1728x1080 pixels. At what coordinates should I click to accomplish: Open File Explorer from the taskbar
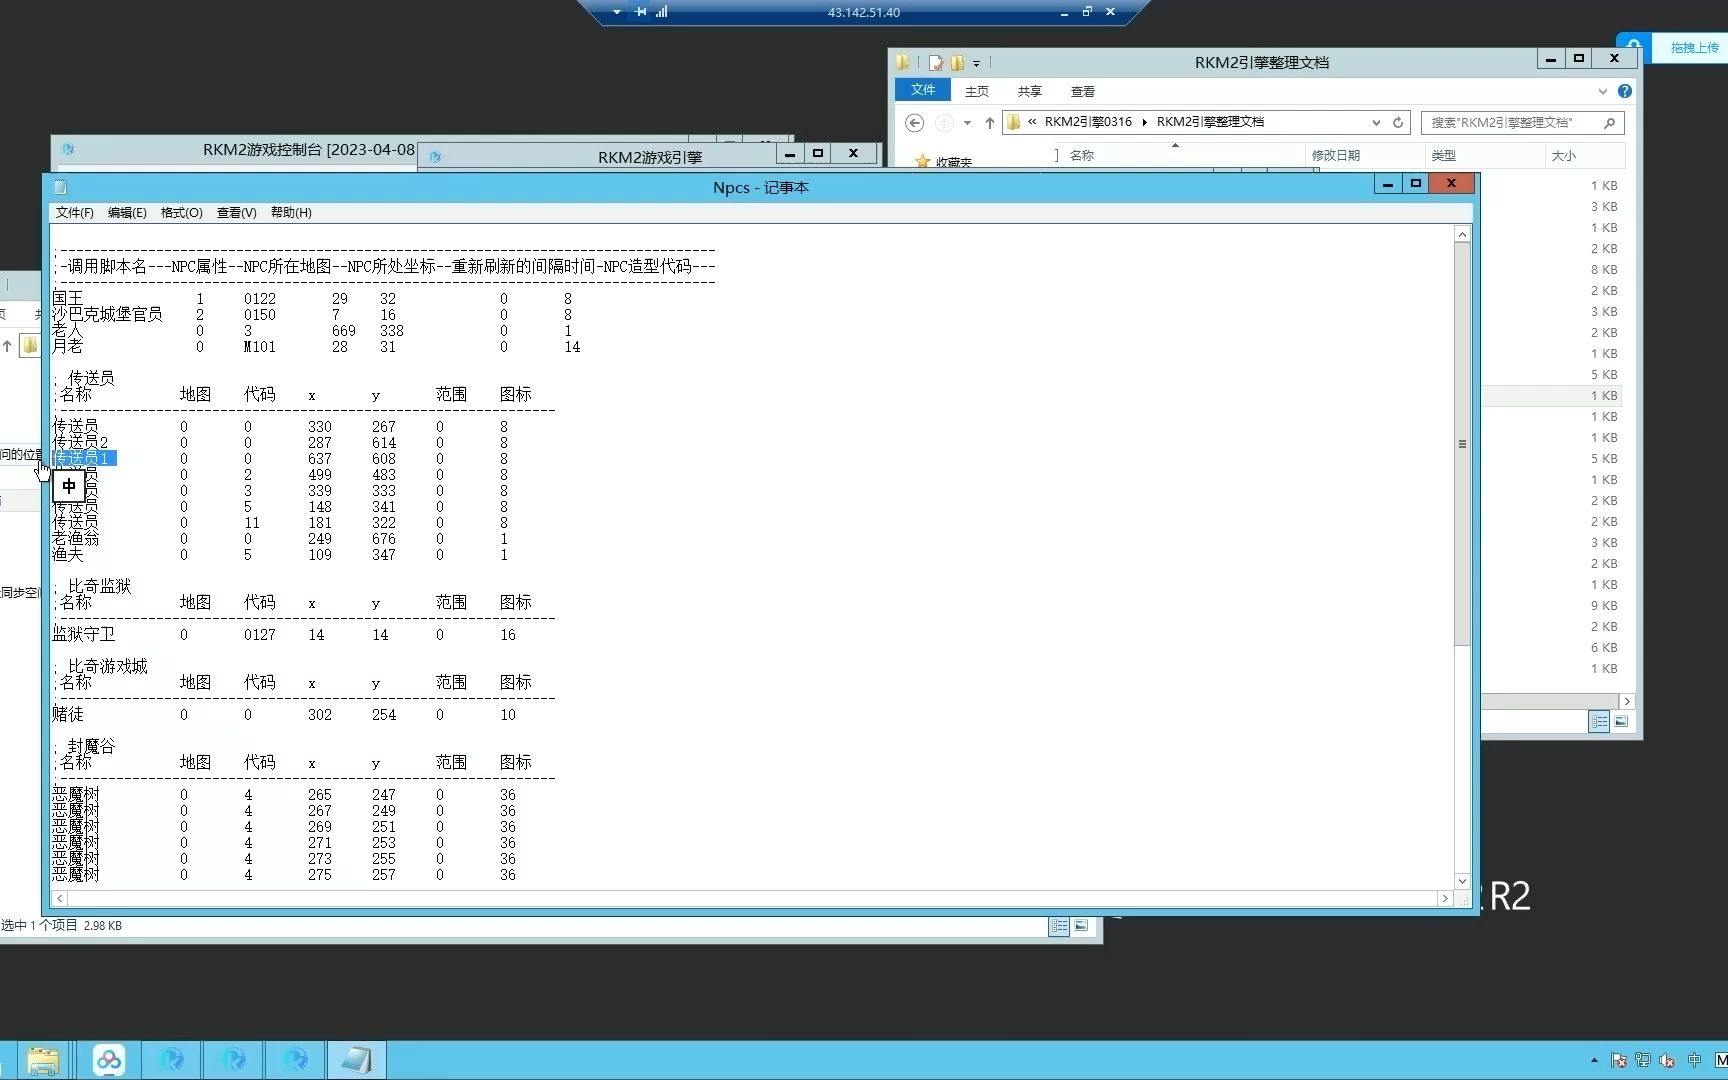click(x=42, y=1060)
